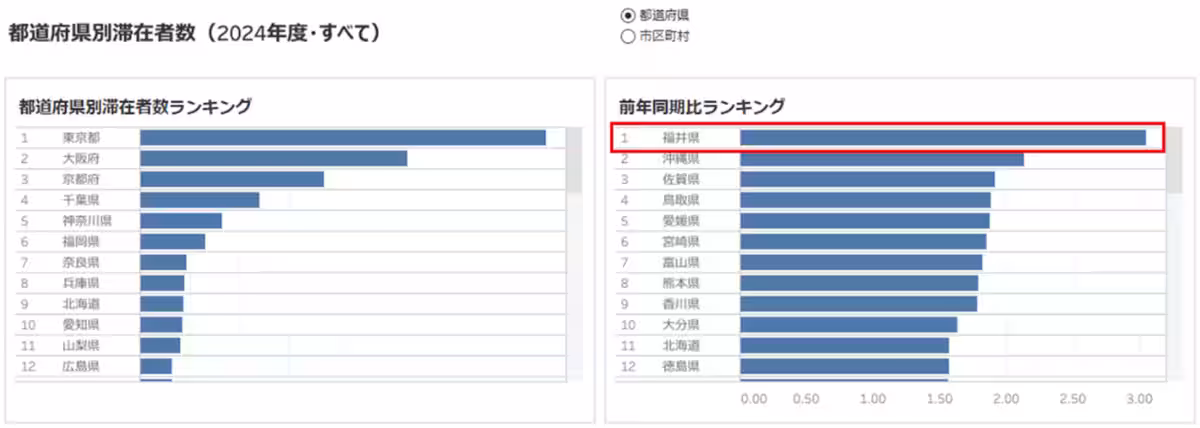Select the 奈良県 bar in the left chart
The width and height of the screenshot is (1200, 428).
coord(163,262)
